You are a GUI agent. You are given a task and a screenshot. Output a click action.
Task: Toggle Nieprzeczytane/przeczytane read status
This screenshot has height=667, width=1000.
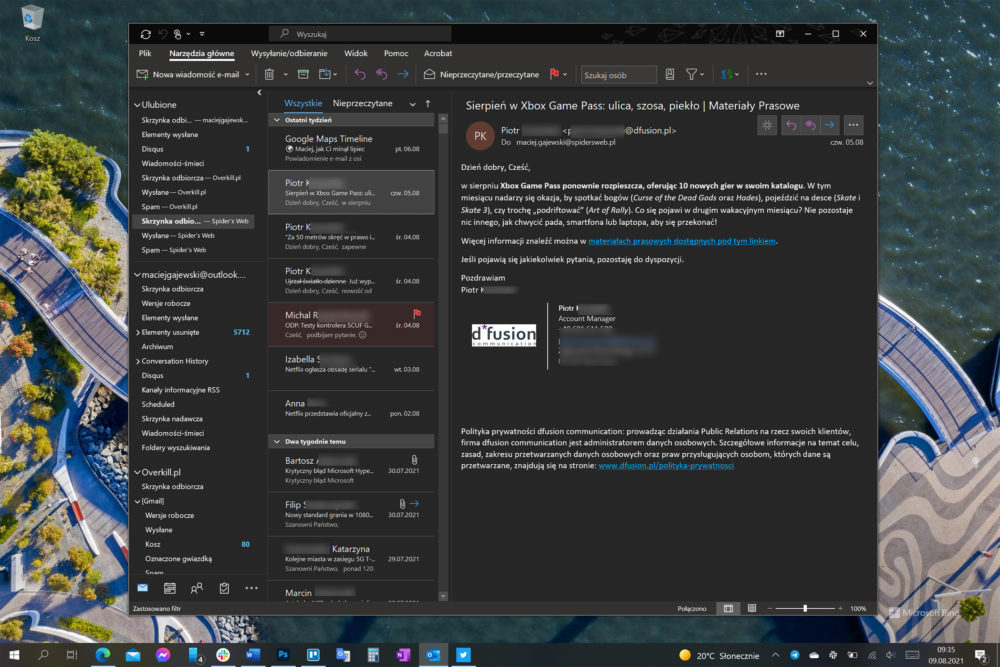482,75
